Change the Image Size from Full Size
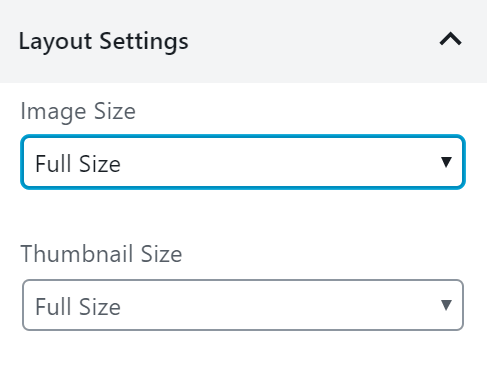The image size is (487, 369). pyautogui.click(x=243, y=162)
